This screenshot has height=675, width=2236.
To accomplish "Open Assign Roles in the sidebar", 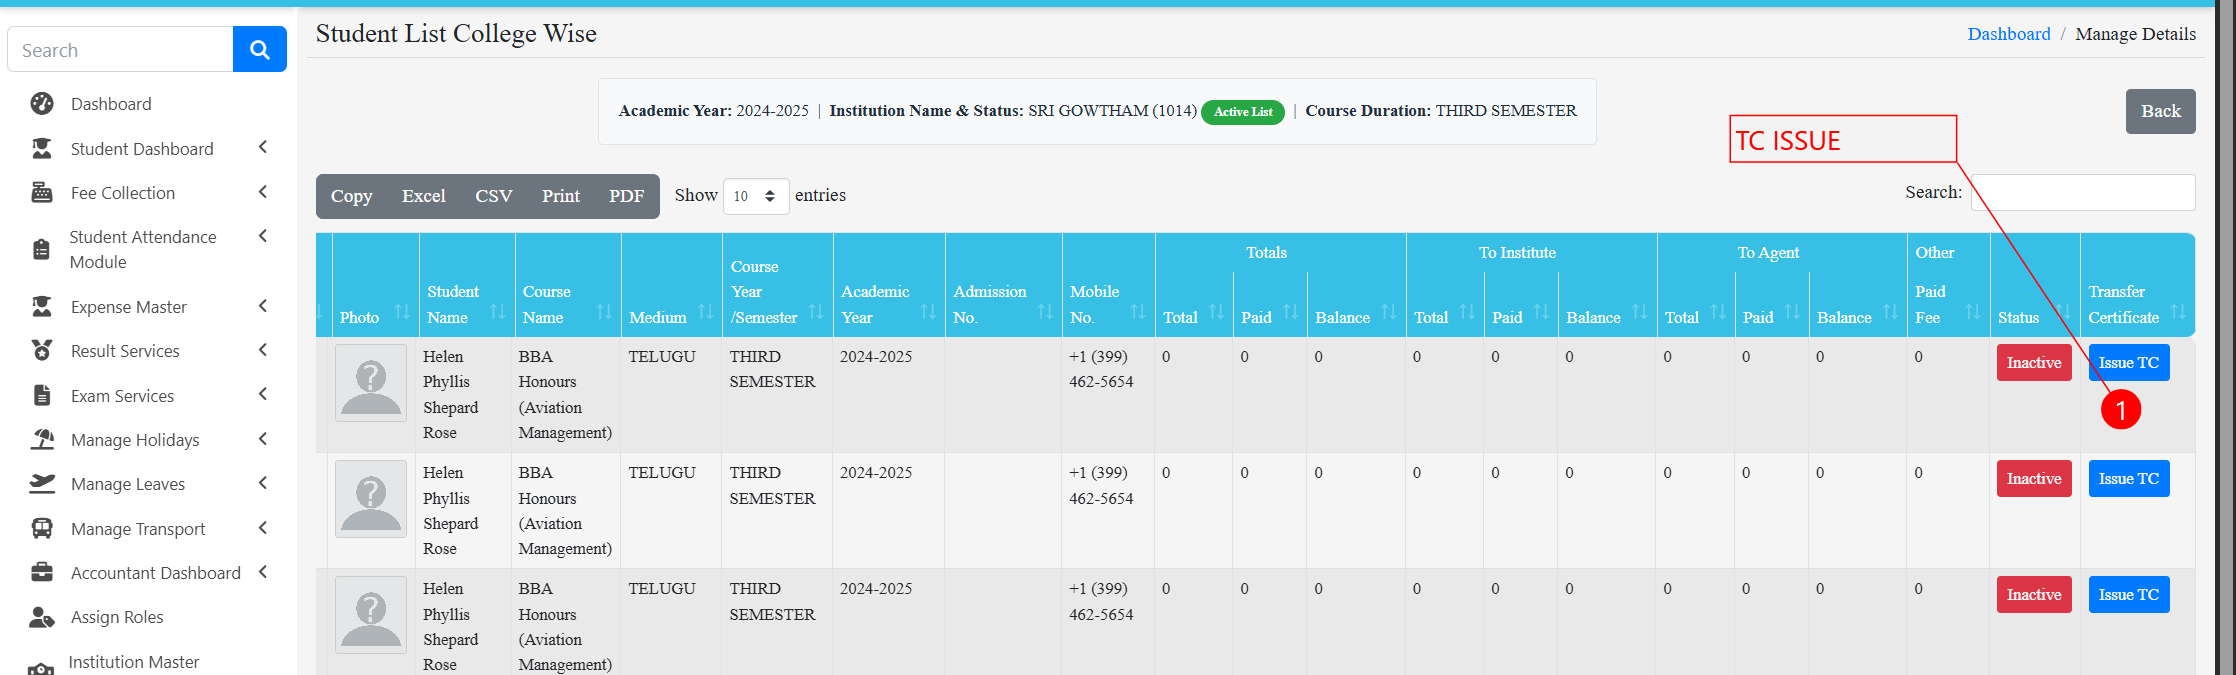I will [x=117, y=618].
